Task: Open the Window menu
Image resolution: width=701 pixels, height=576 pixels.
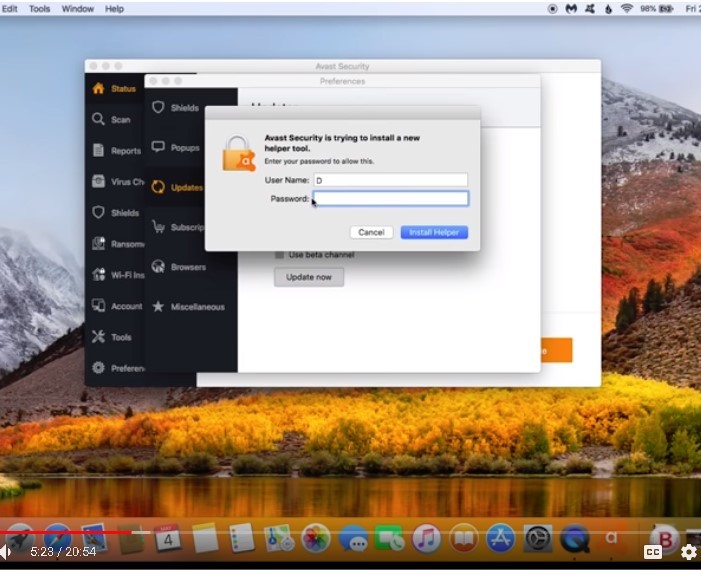Action: coord(77,8)
